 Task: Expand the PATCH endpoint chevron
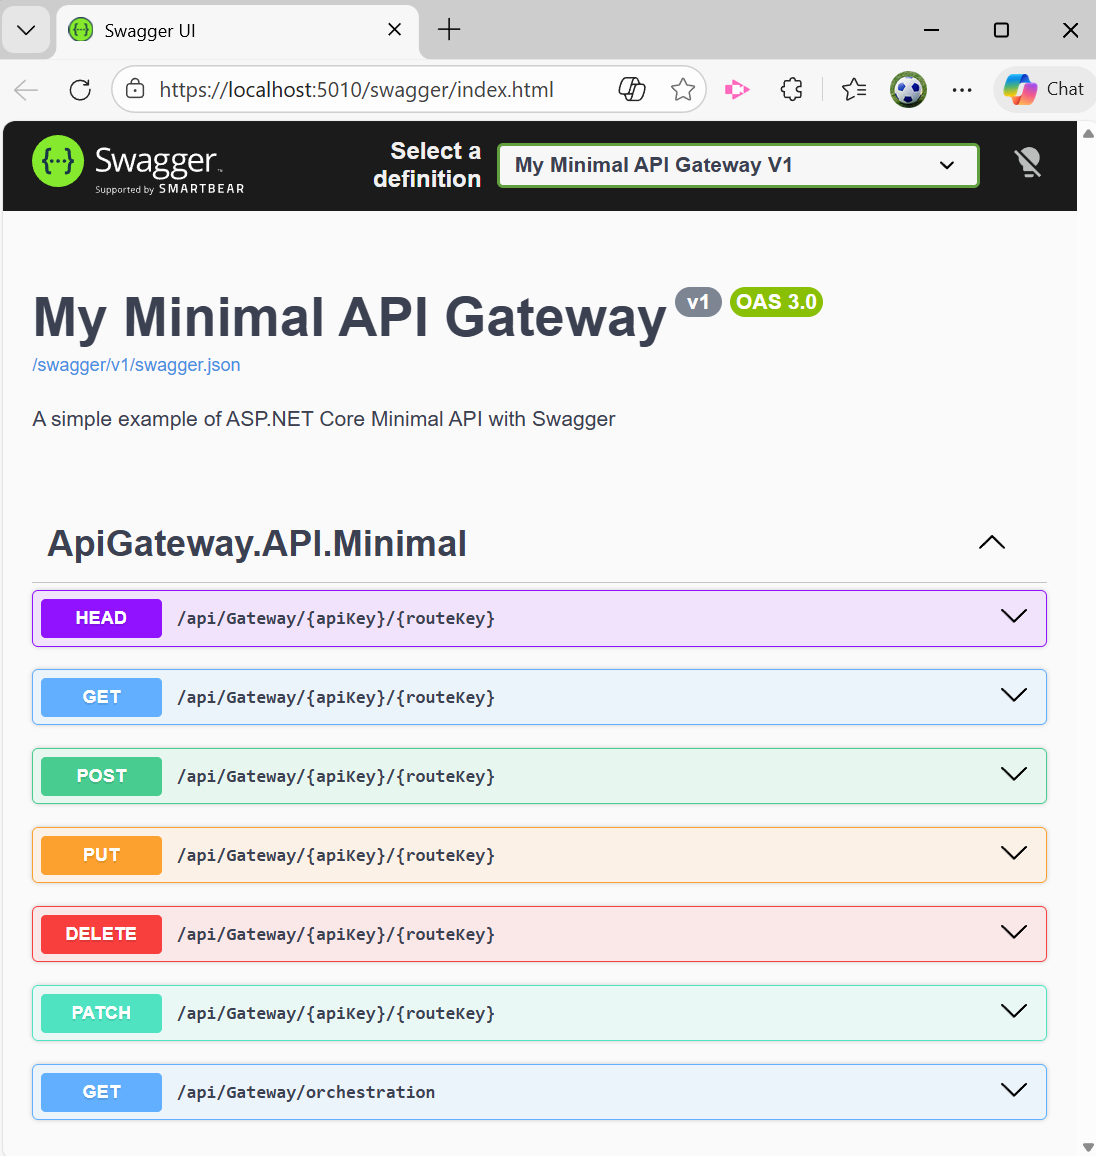pyautogui.click(x=1014, y=1011)
